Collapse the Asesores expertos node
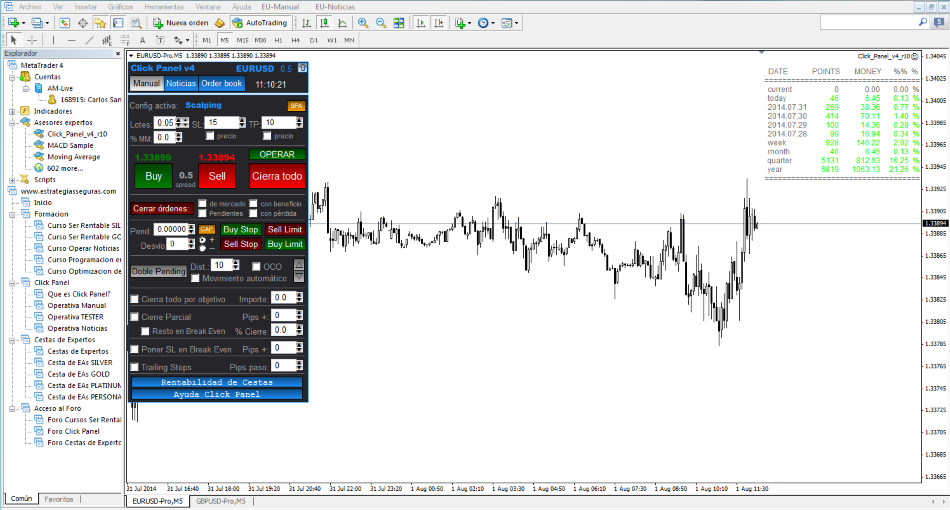Viewport: 950px width, 510px height. coord(12,123)
